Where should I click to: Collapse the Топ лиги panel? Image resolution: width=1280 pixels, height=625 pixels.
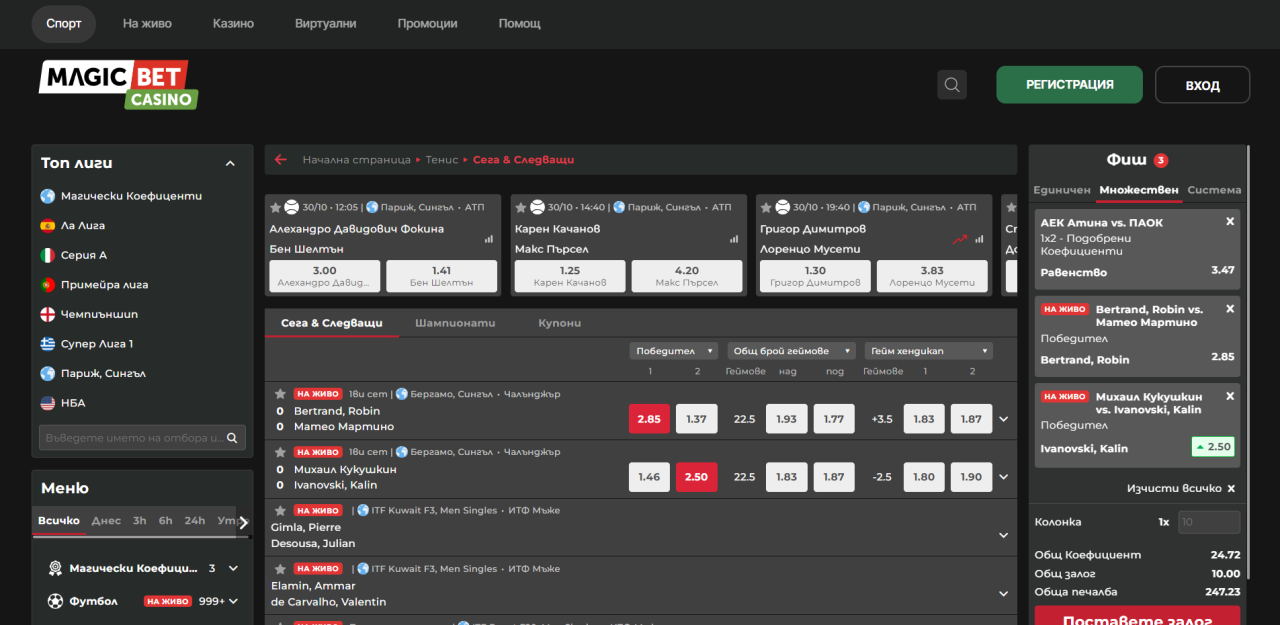point(230,163)
